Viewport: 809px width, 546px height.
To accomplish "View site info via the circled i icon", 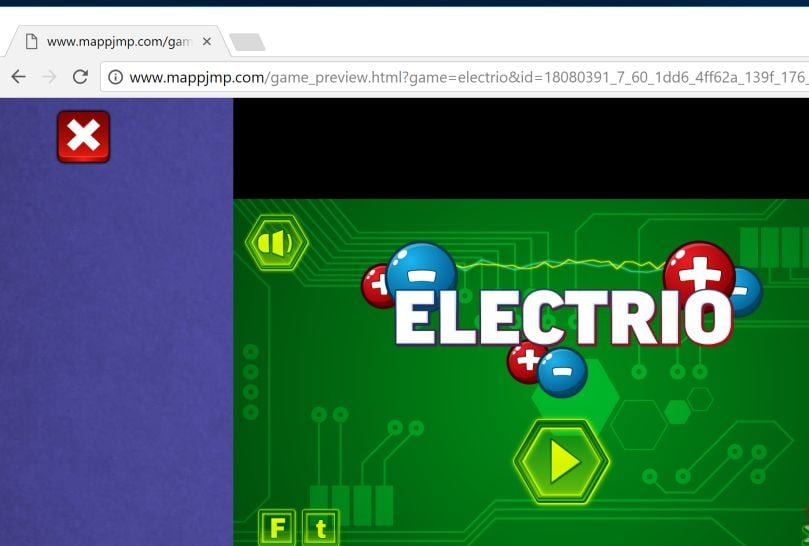I will point(116,77).
